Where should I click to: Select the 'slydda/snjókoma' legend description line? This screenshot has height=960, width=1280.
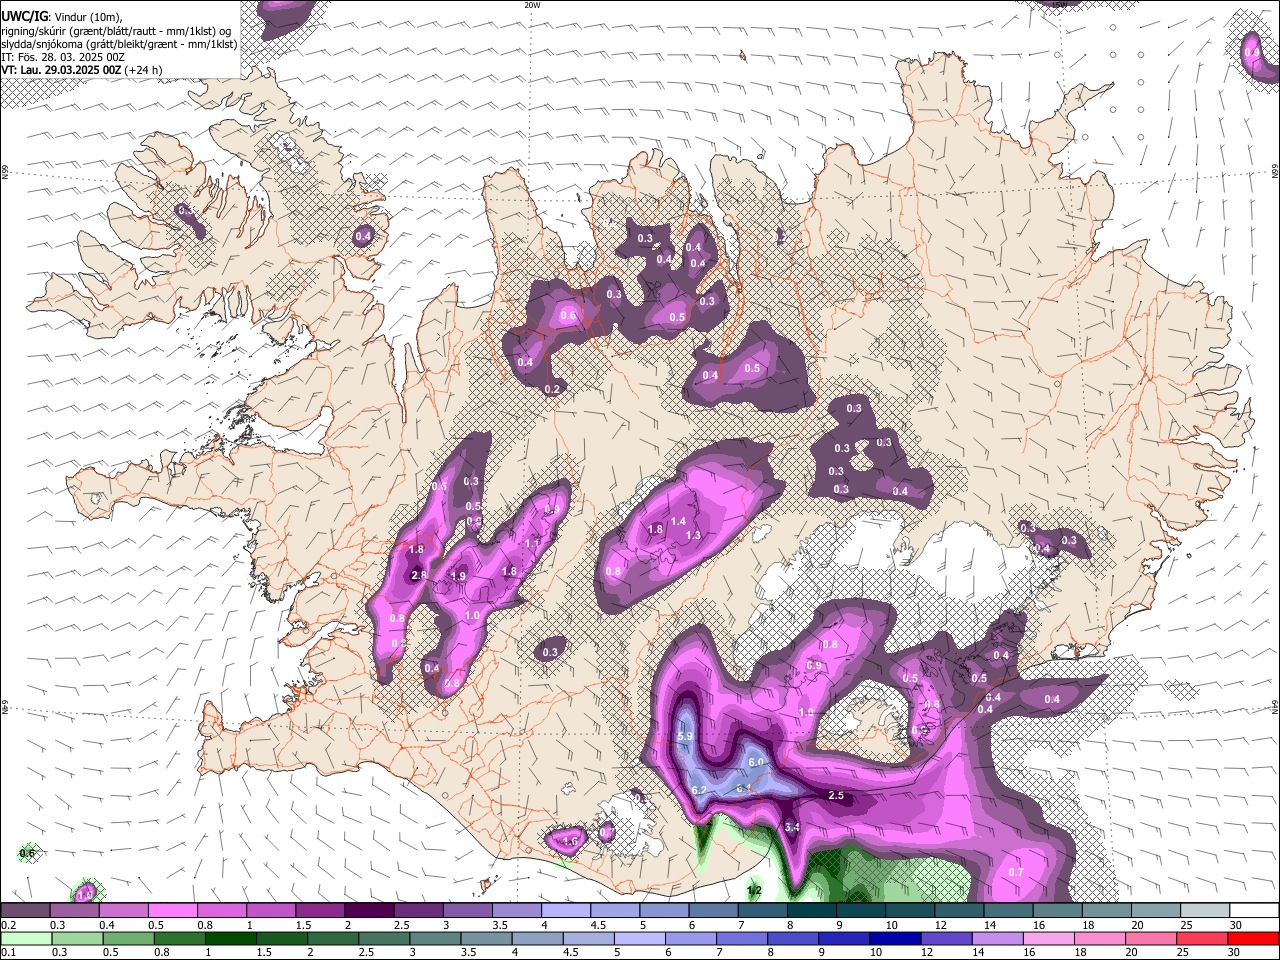[x=119, y=44]
